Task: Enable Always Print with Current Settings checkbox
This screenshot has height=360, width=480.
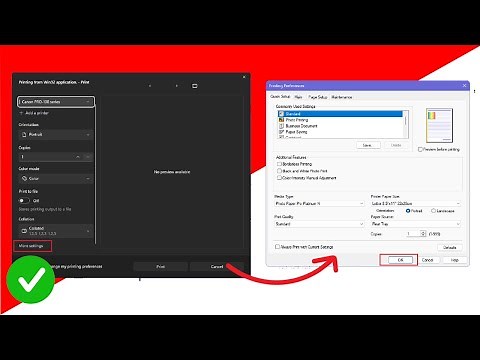Action: point(277,247)
